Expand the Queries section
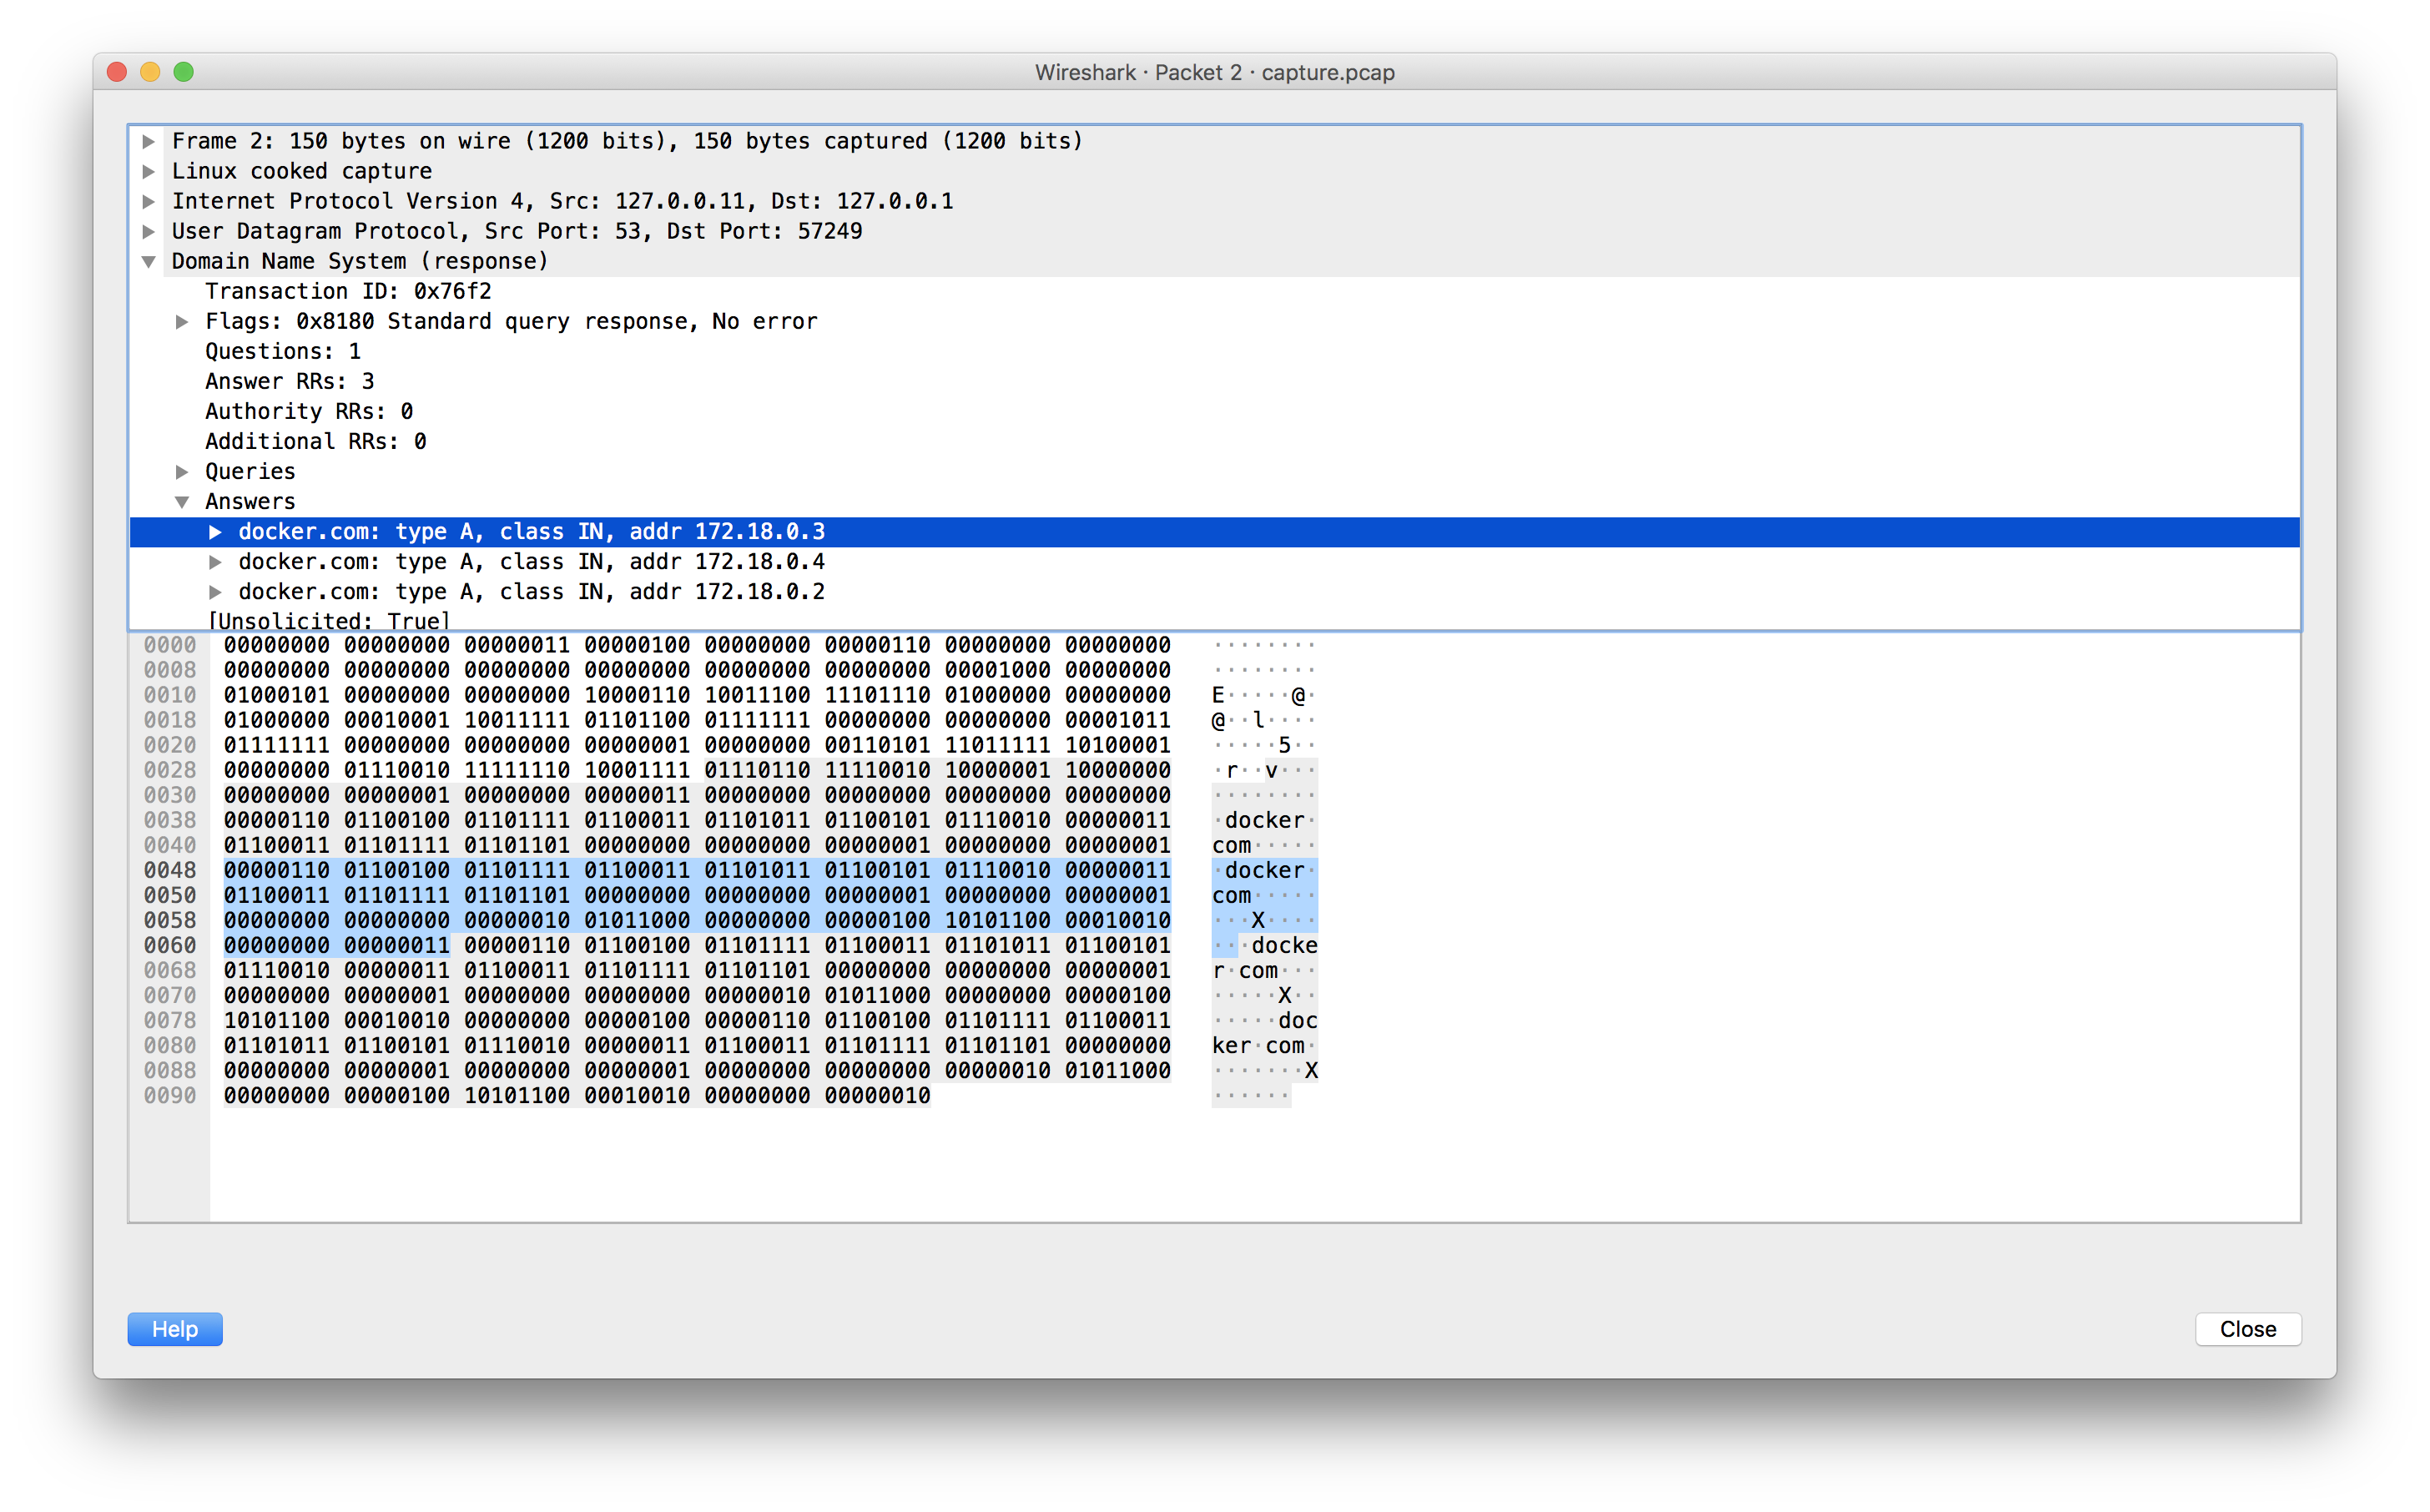2430x1512 pixels. point(182,471)
